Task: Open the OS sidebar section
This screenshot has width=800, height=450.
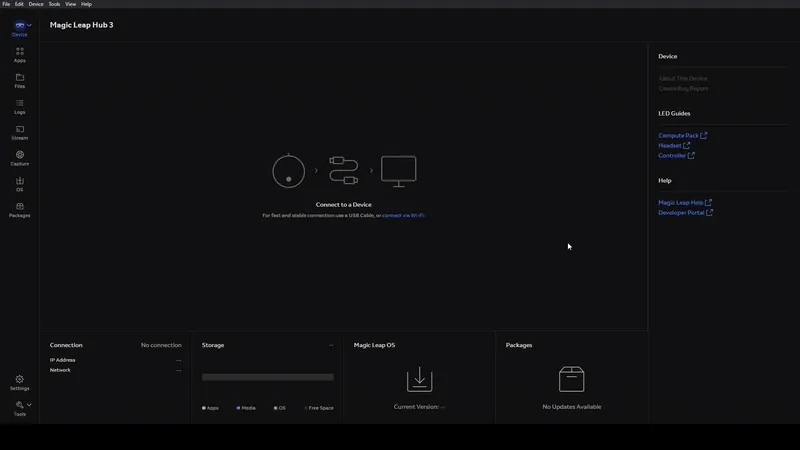Action: [19, 184]
